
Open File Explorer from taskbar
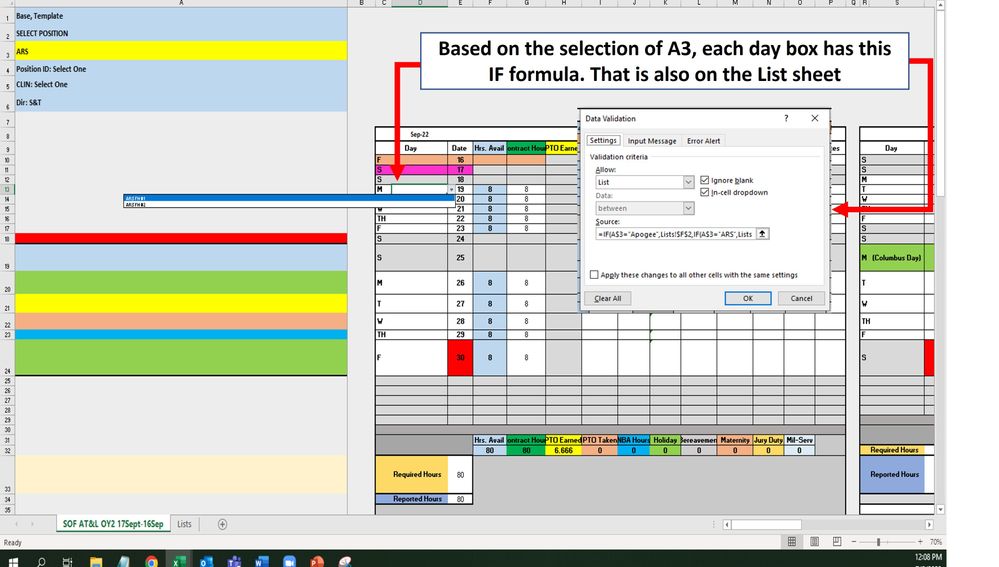(96, 561)
